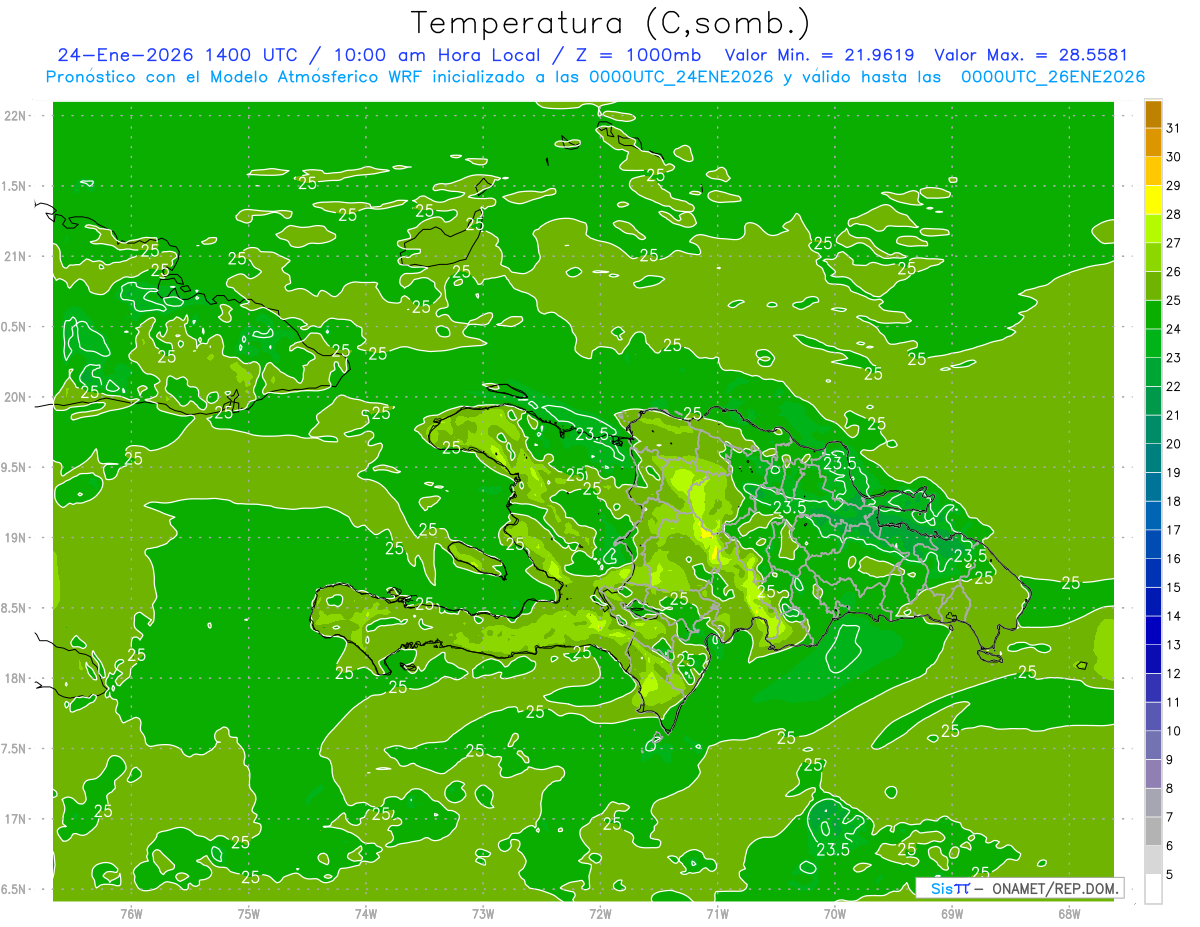Click the '25' value on the color scale legend
The width and height of the screenshot is (1200, 927).
pos(1174,300)
